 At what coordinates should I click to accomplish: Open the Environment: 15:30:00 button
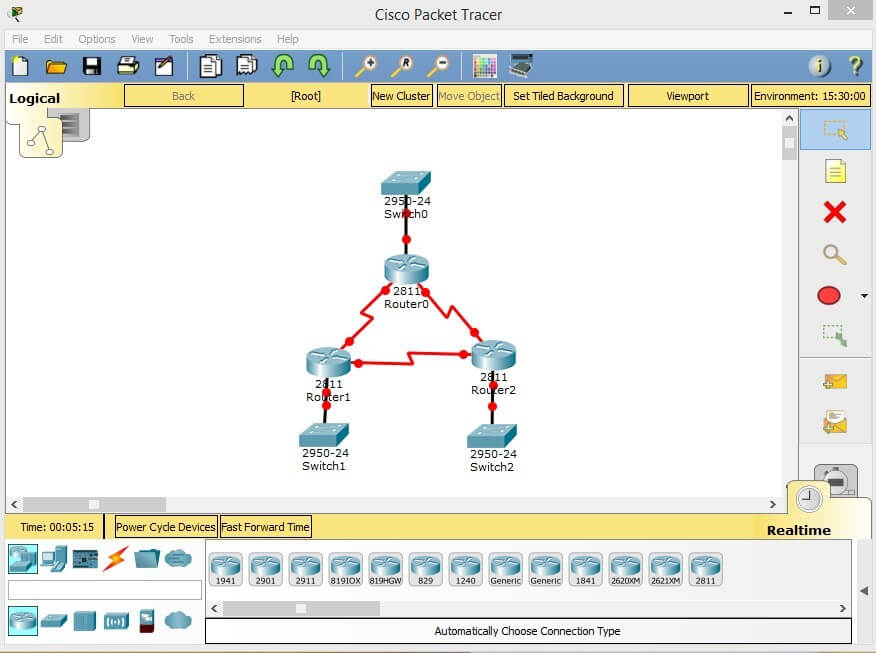[x=810, y=96]
